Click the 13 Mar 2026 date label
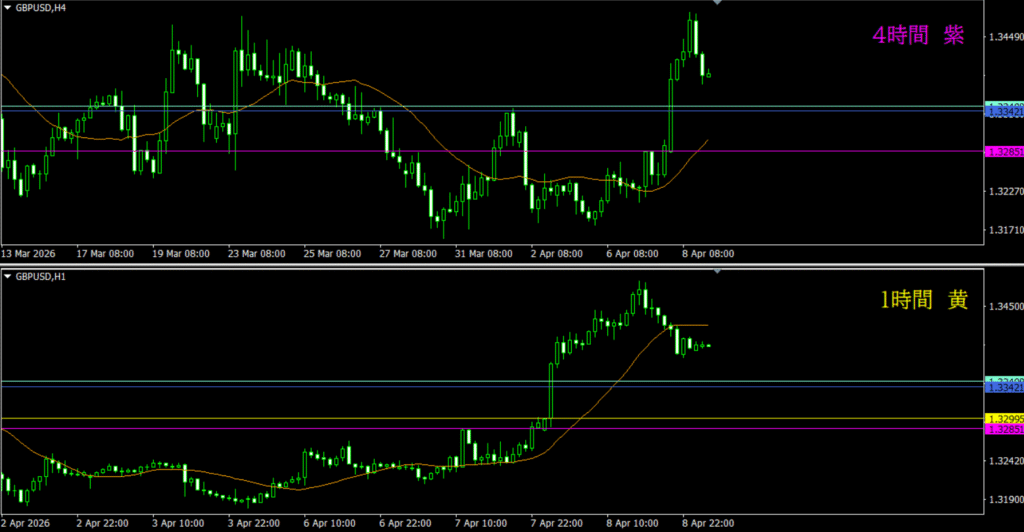The height and width of the screenshot is (532, 1024). coord(30,254)
